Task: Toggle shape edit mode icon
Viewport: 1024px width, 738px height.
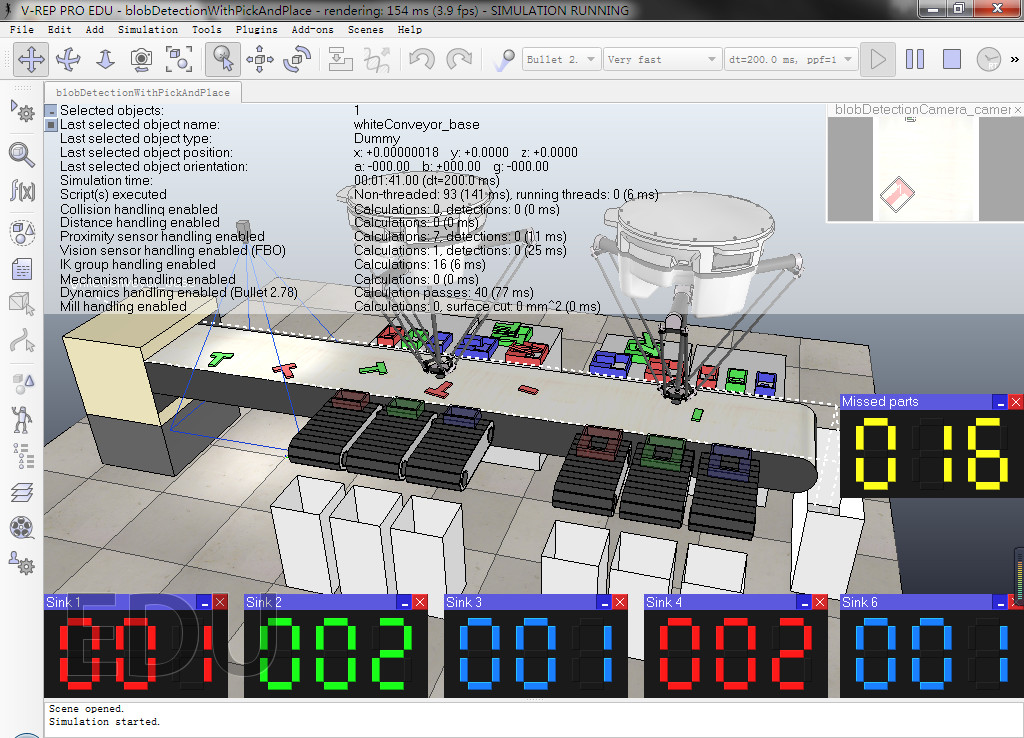Action: point(22,304)
